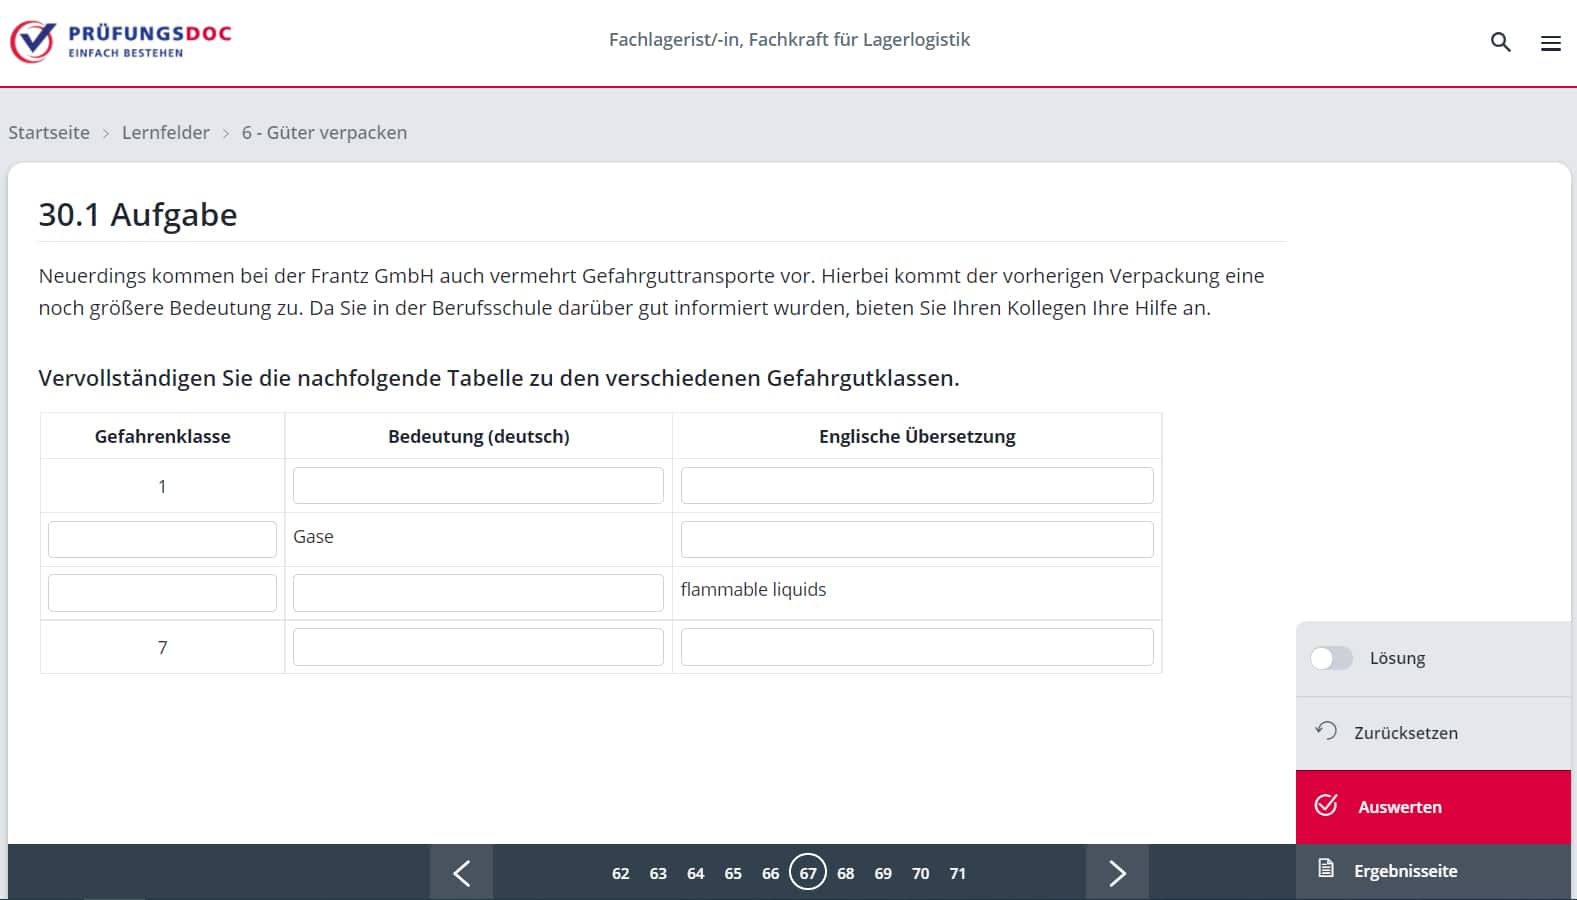Open the Lernfelder breadcrumb link
Viewport: 1577px width, 900px height.
[166, 133]
